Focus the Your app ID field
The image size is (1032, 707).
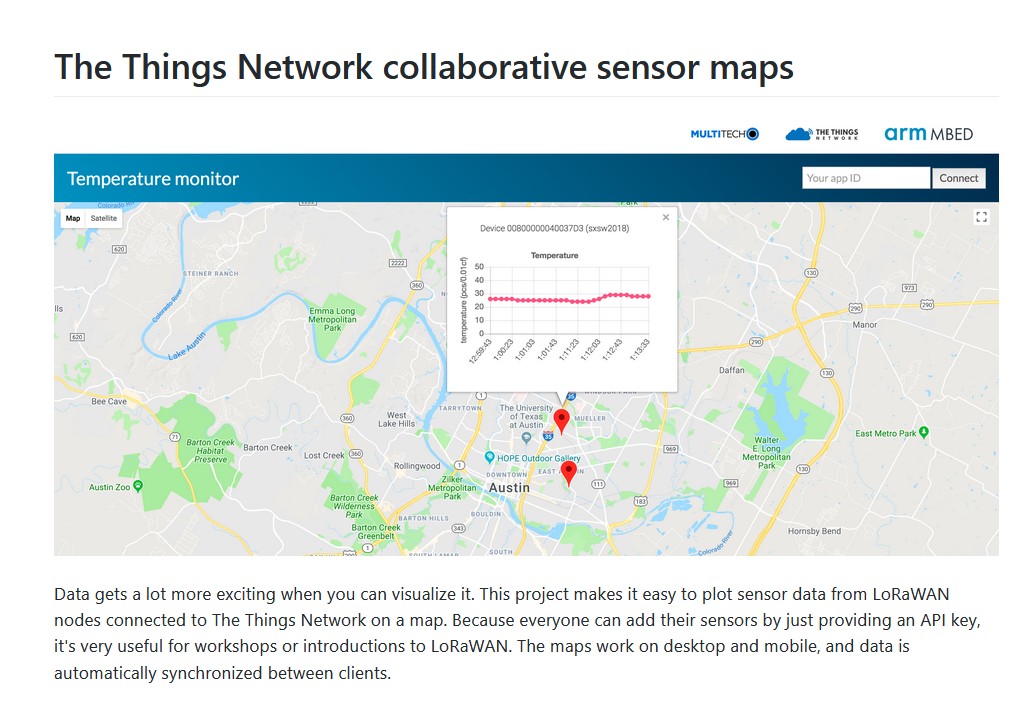865,178
